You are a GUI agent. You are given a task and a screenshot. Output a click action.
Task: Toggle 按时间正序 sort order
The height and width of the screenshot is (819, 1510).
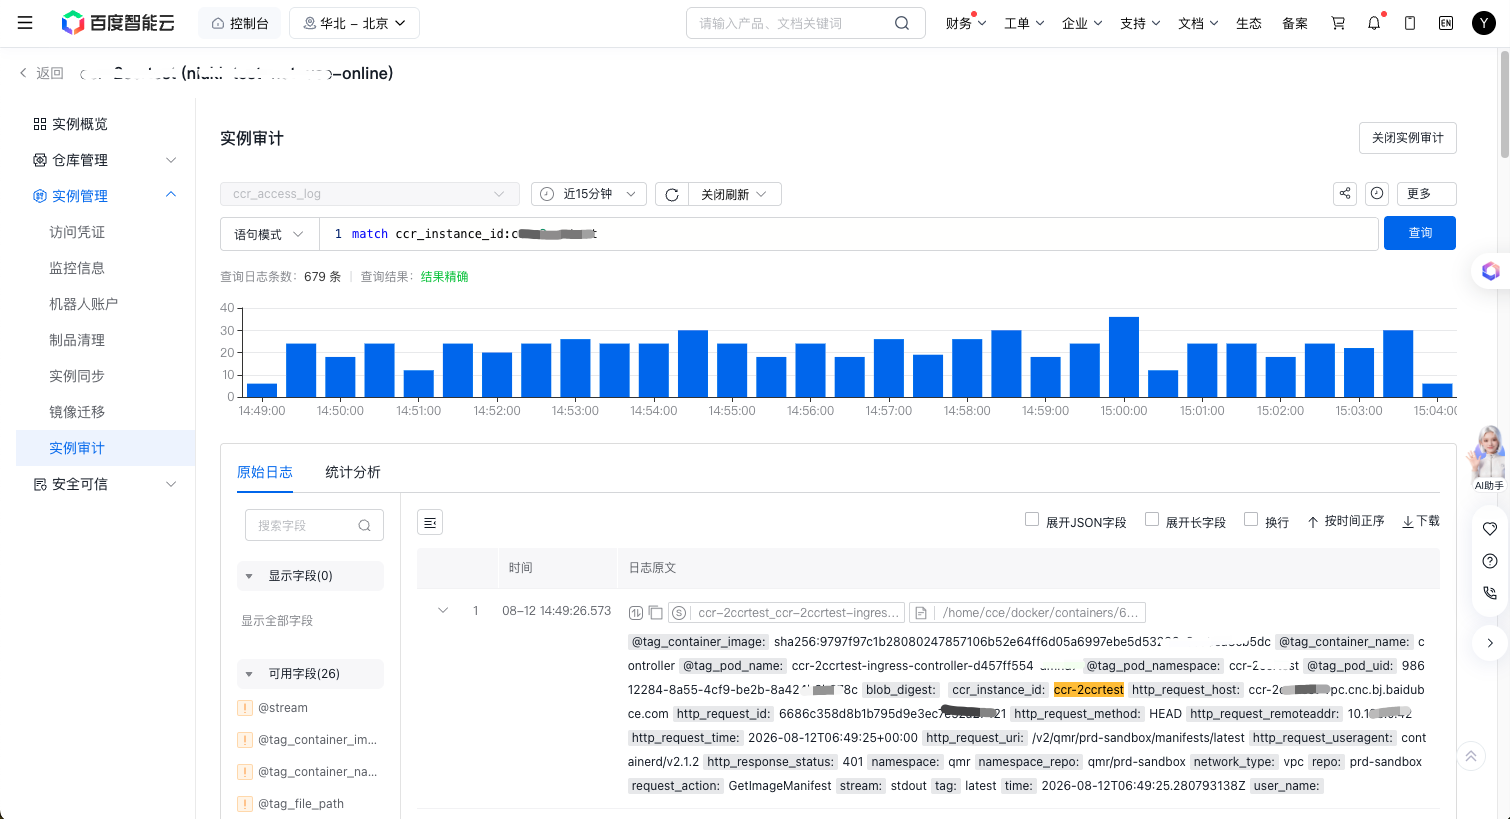(1346, 521)
